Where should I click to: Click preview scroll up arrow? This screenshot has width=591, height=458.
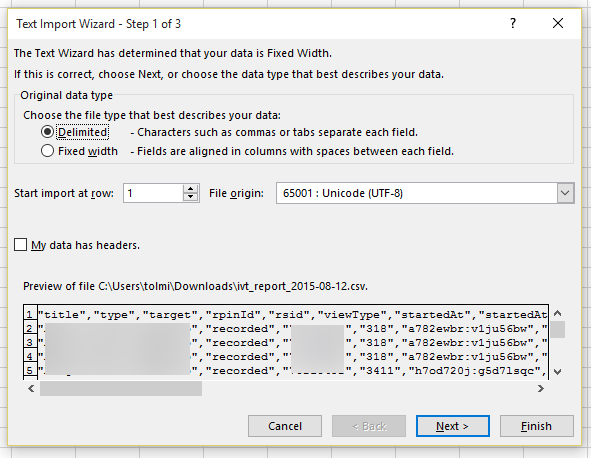(558, 313)
